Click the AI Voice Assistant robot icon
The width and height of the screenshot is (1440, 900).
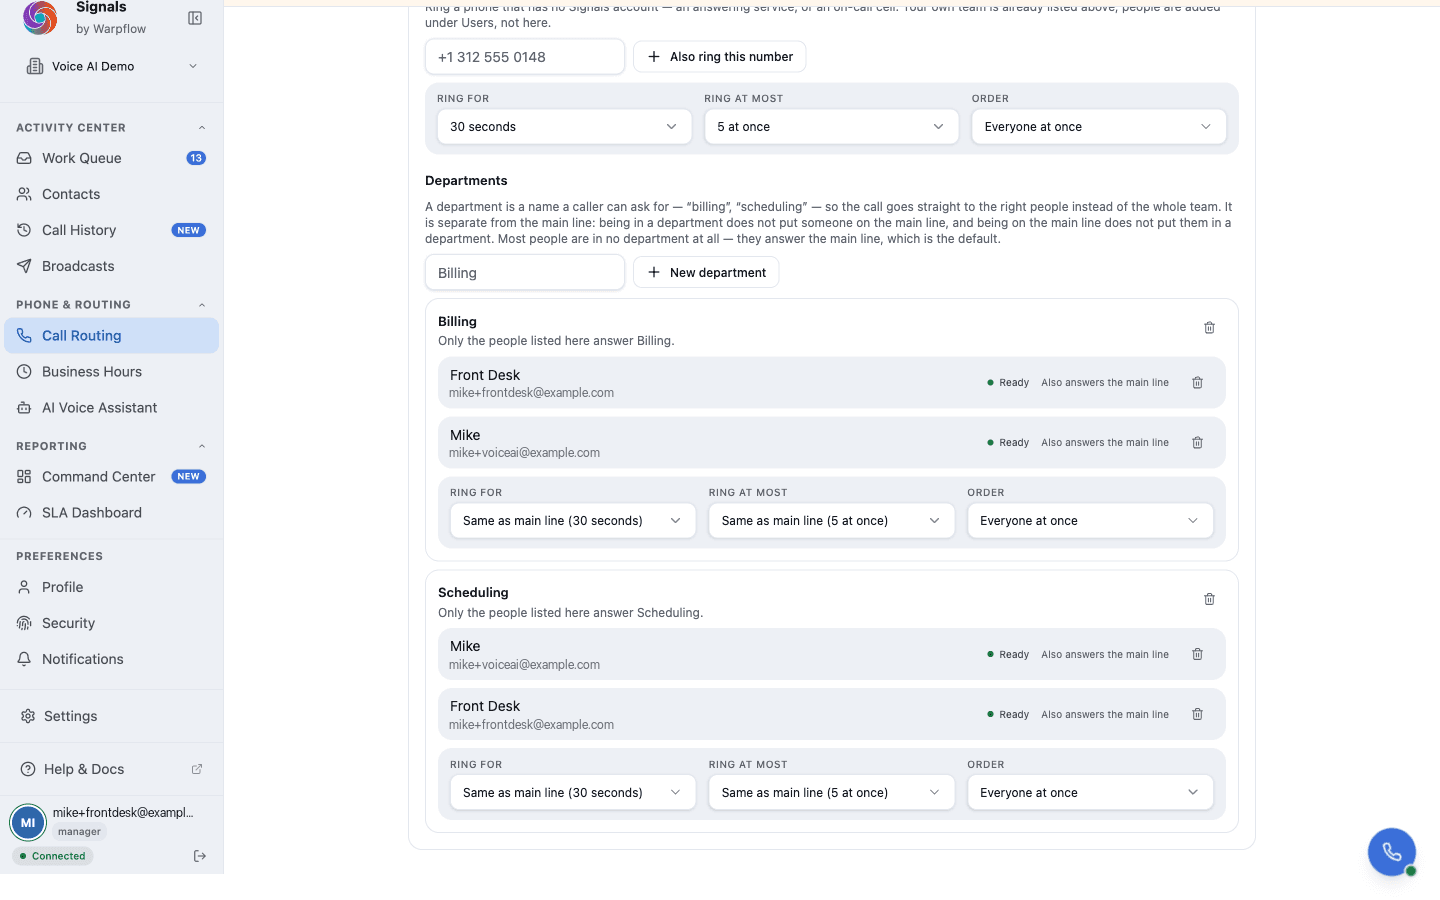point(24,408)
